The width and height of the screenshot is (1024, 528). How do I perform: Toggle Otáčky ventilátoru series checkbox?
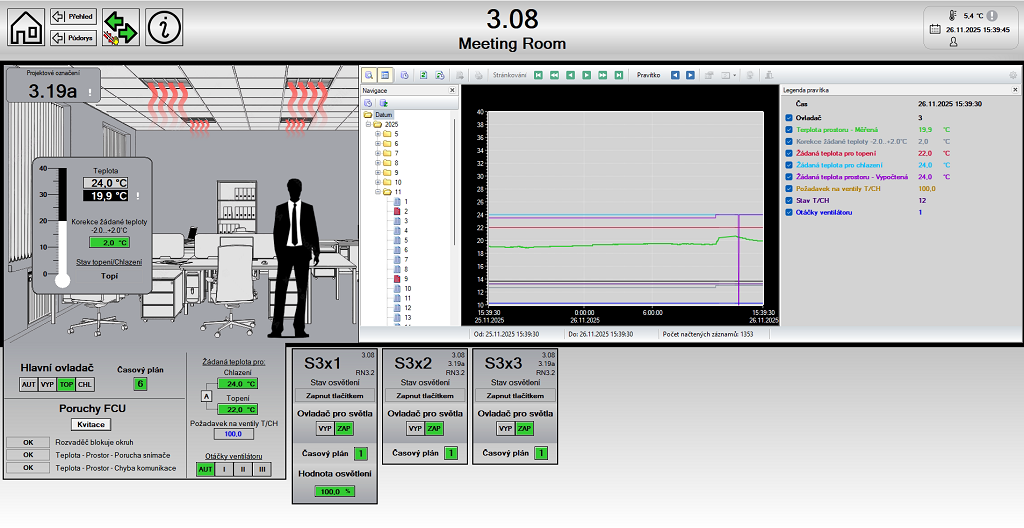click(x=789, y=212)
